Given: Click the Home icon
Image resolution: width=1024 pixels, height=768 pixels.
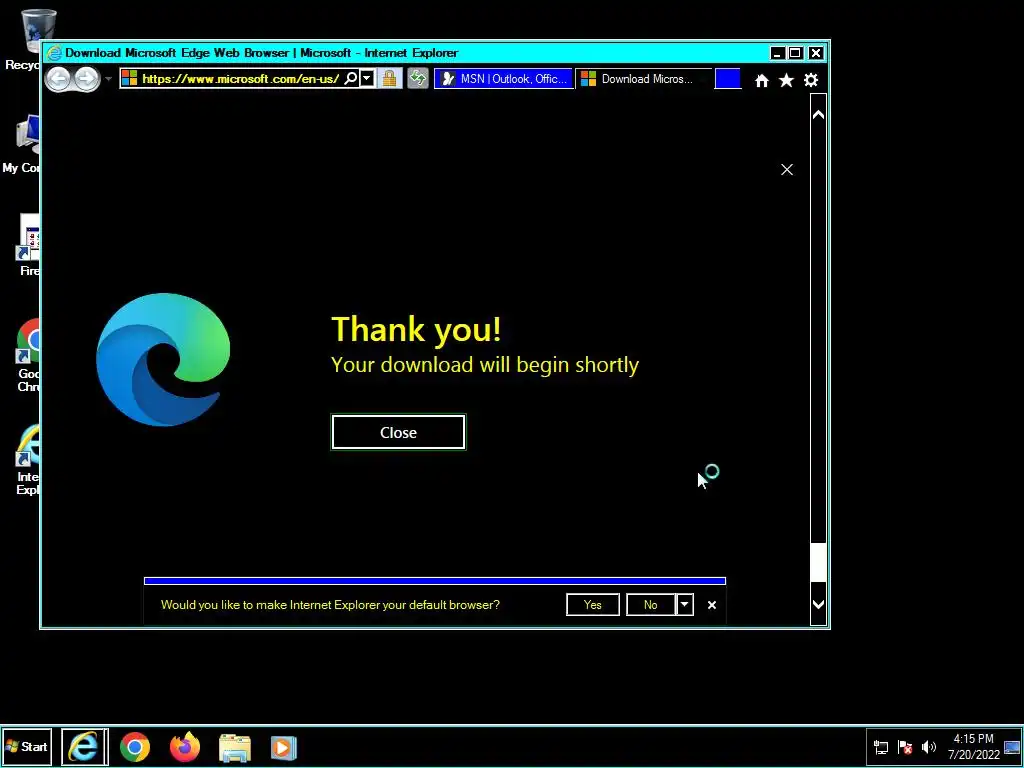Looking at the screenshot, I should click(x=761, y=80).
